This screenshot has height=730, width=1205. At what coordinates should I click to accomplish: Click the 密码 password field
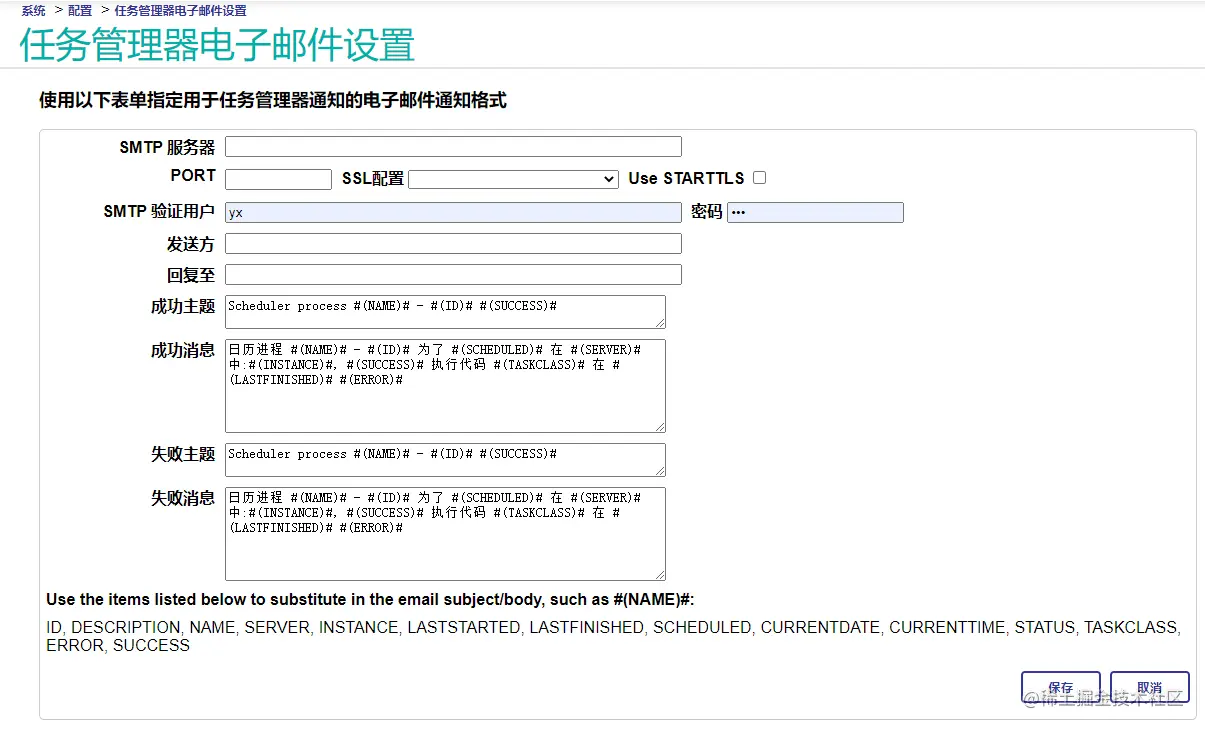(x=815, y=212)
